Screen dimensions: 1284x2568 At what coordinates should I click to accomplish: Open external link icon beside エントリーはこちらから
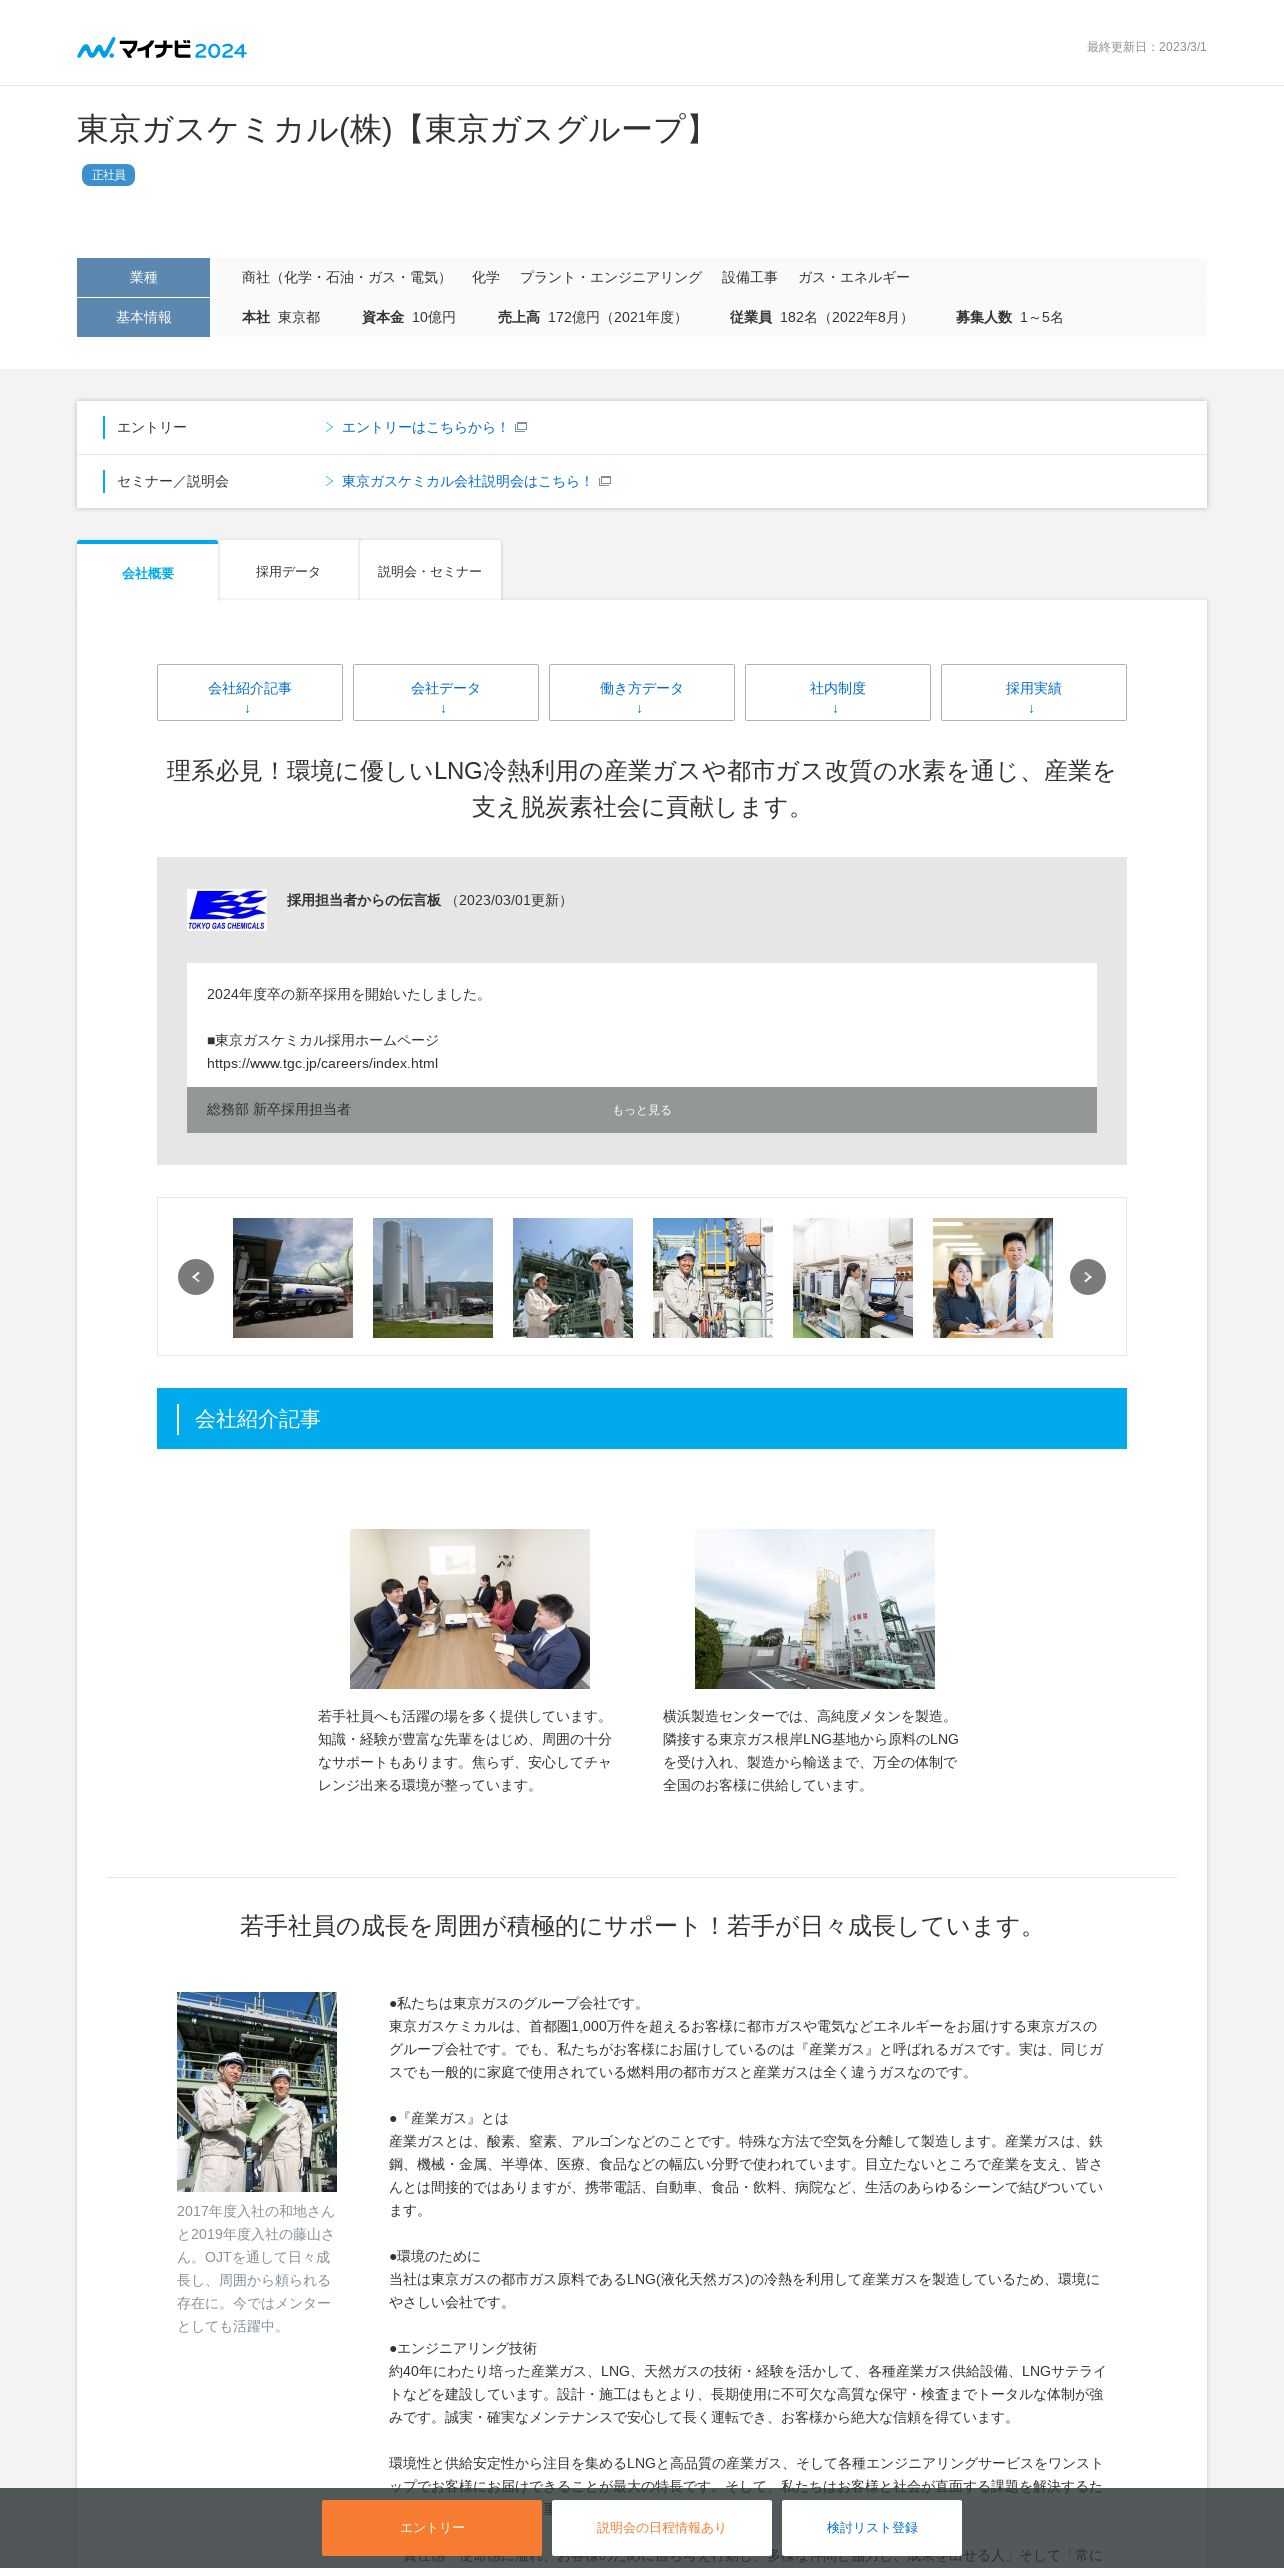(521, 427)
